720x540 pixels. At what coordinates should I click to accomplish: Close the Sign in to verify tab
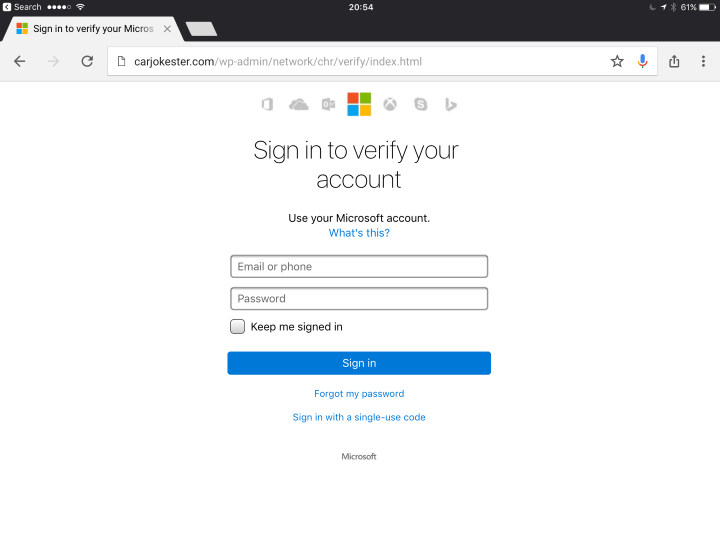168,29
